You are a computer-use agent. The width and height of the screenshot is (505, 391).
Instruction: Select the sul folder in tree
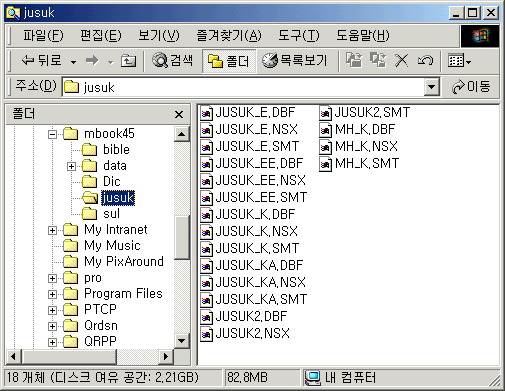[x=101, y=214]
